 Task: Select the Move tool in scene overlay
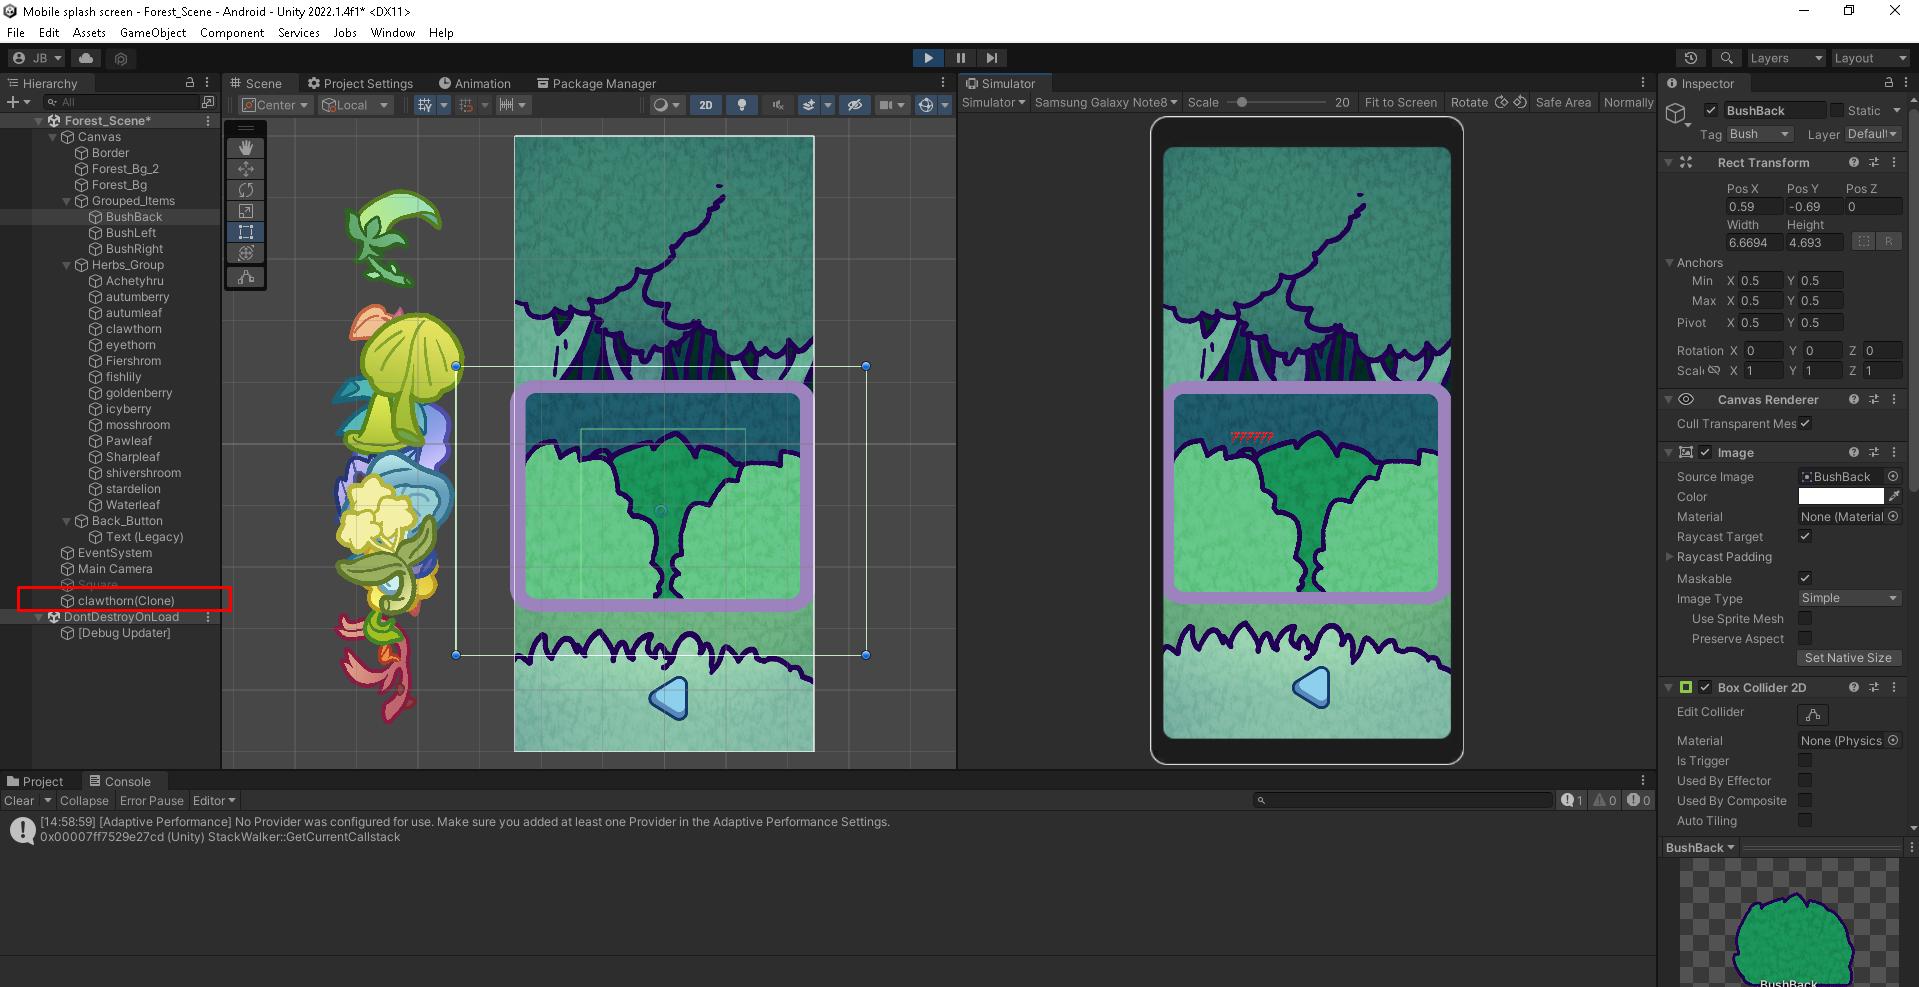coord(246,169)
